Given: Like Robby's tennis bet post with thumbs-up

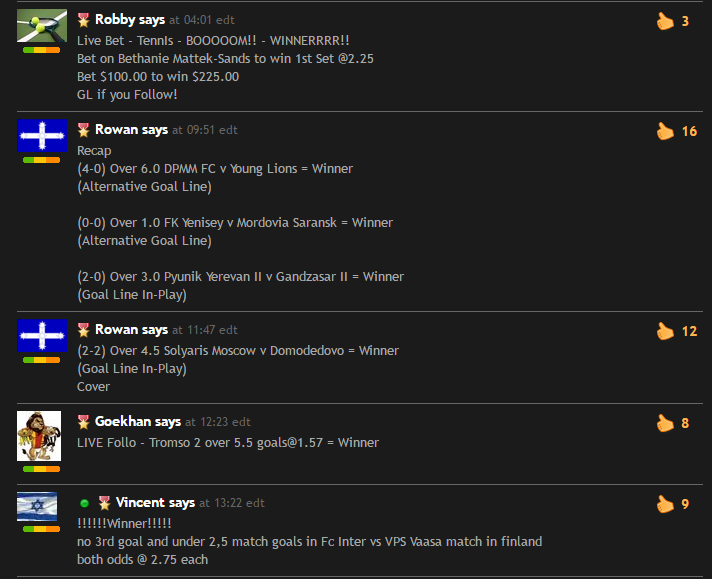Looking at the screenshot, I should pyautogui.click(x=665, y=21).
